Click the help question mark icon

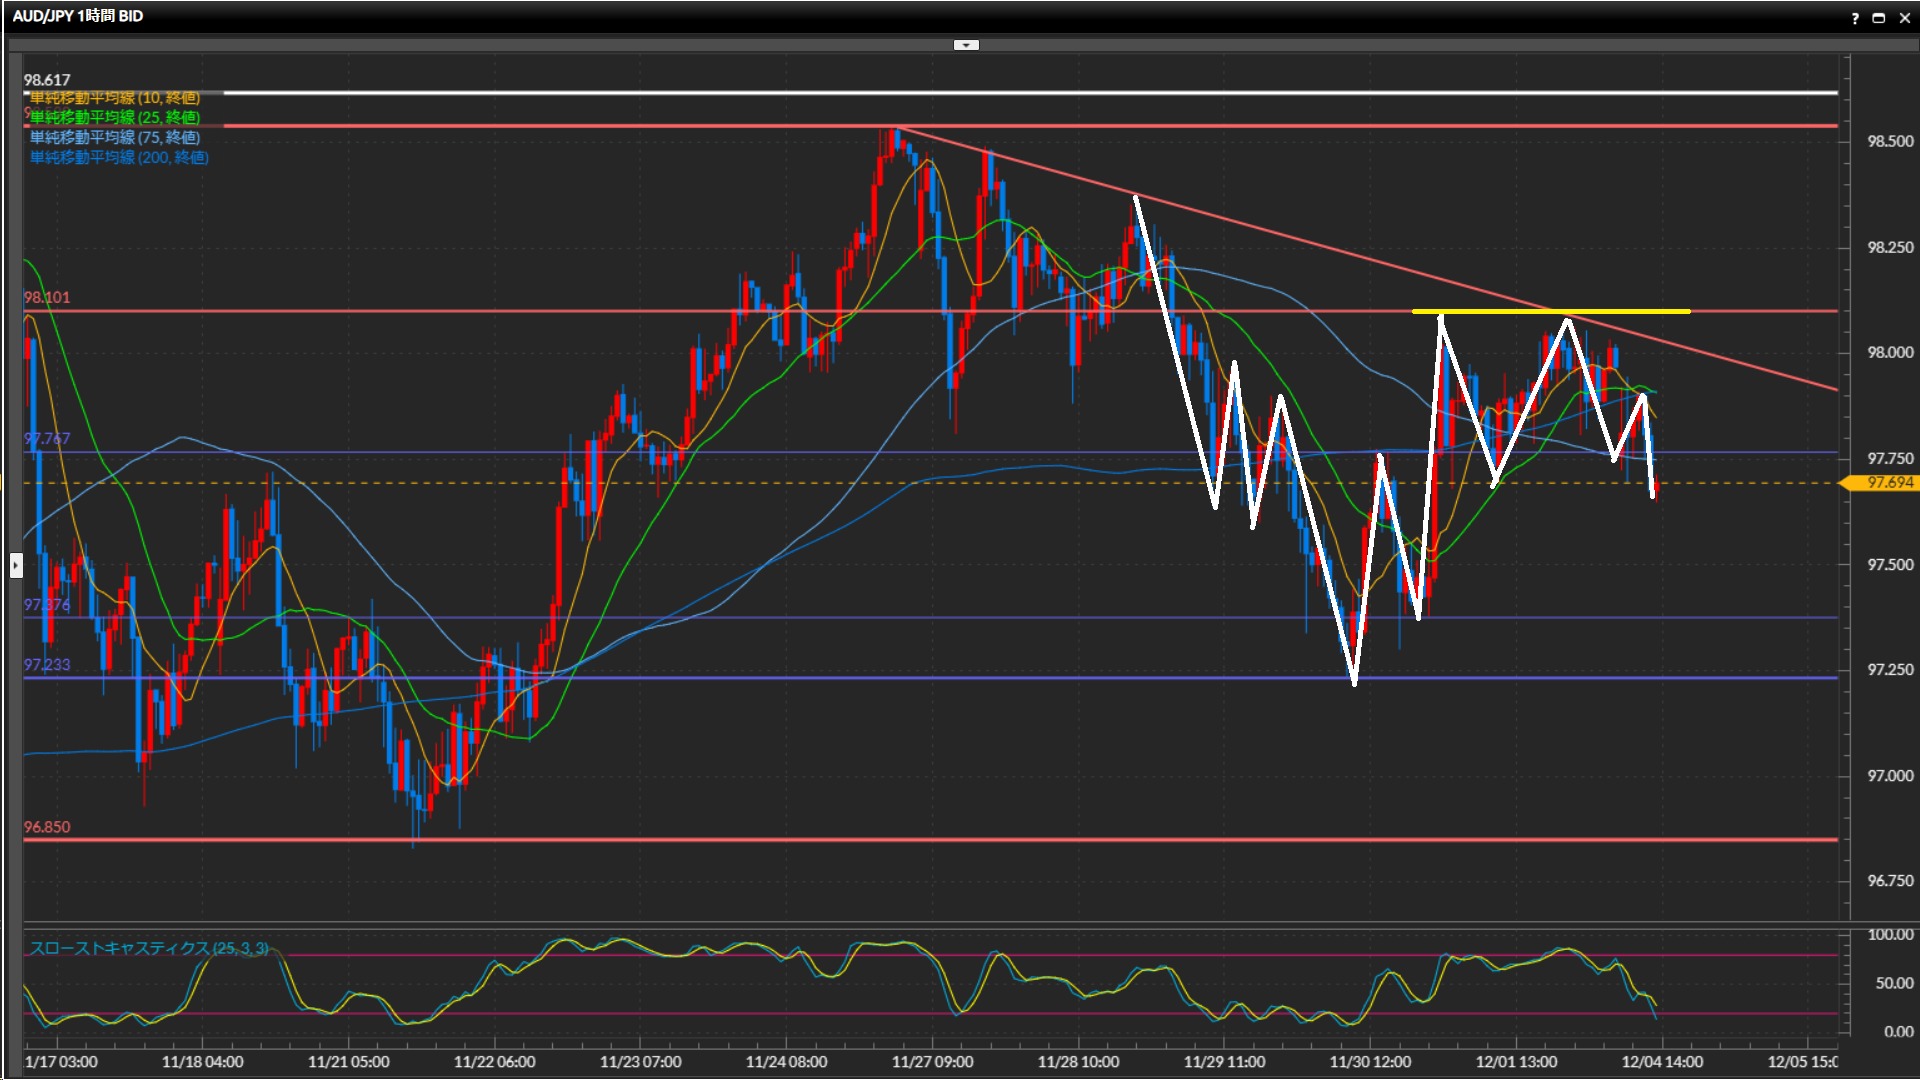point(1855,17)
